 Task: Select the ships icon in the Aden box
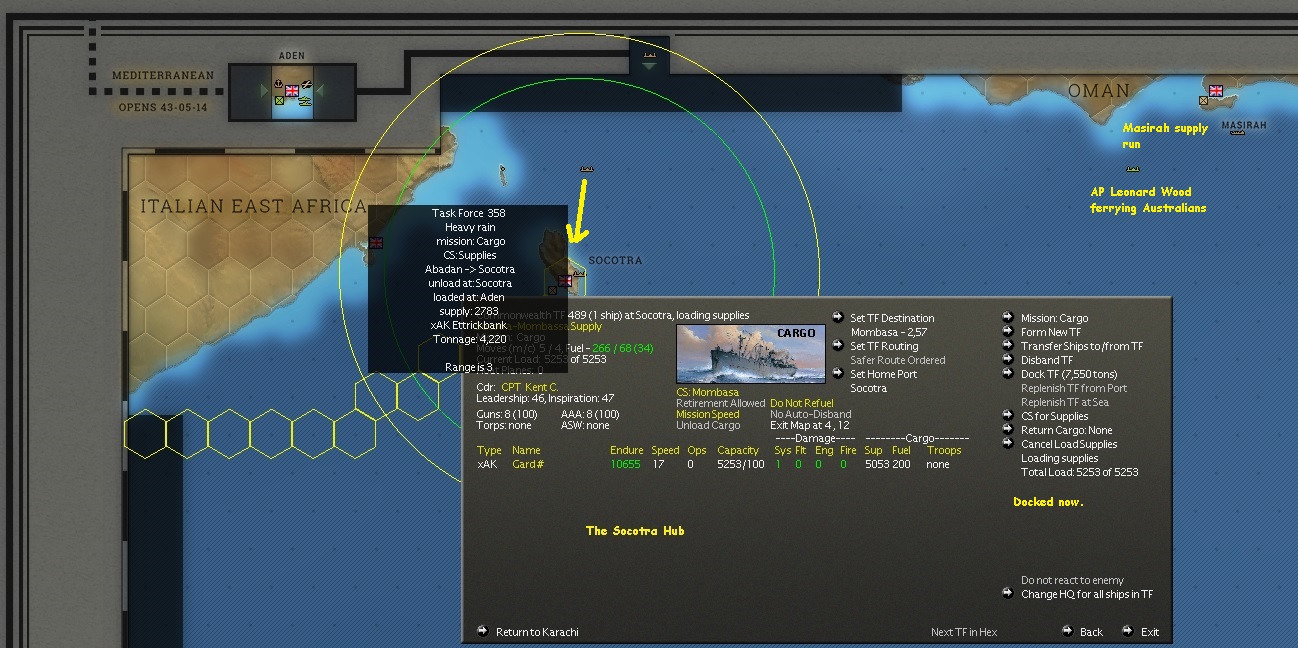click(304, 100)
